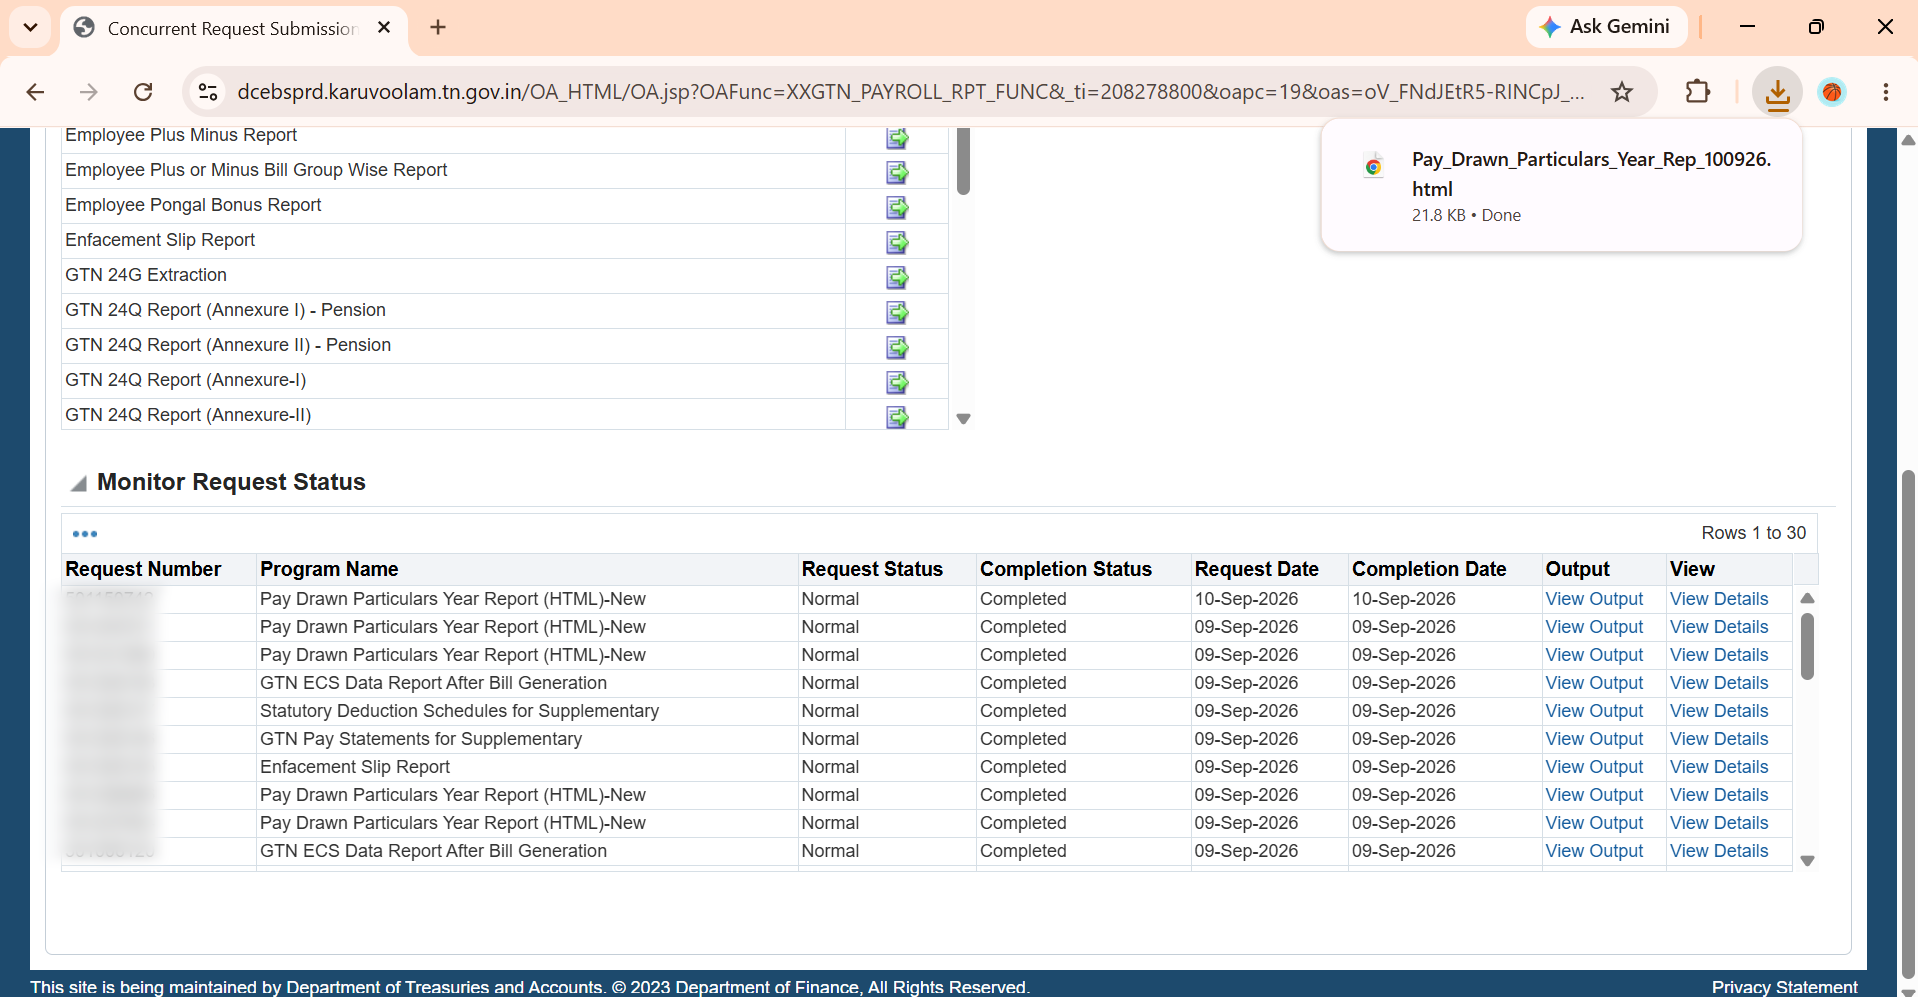This screenshot has width=1918, height=997.
Task: Submit the Enfacement Slip Report from list
Action: (x=897, y=242)
